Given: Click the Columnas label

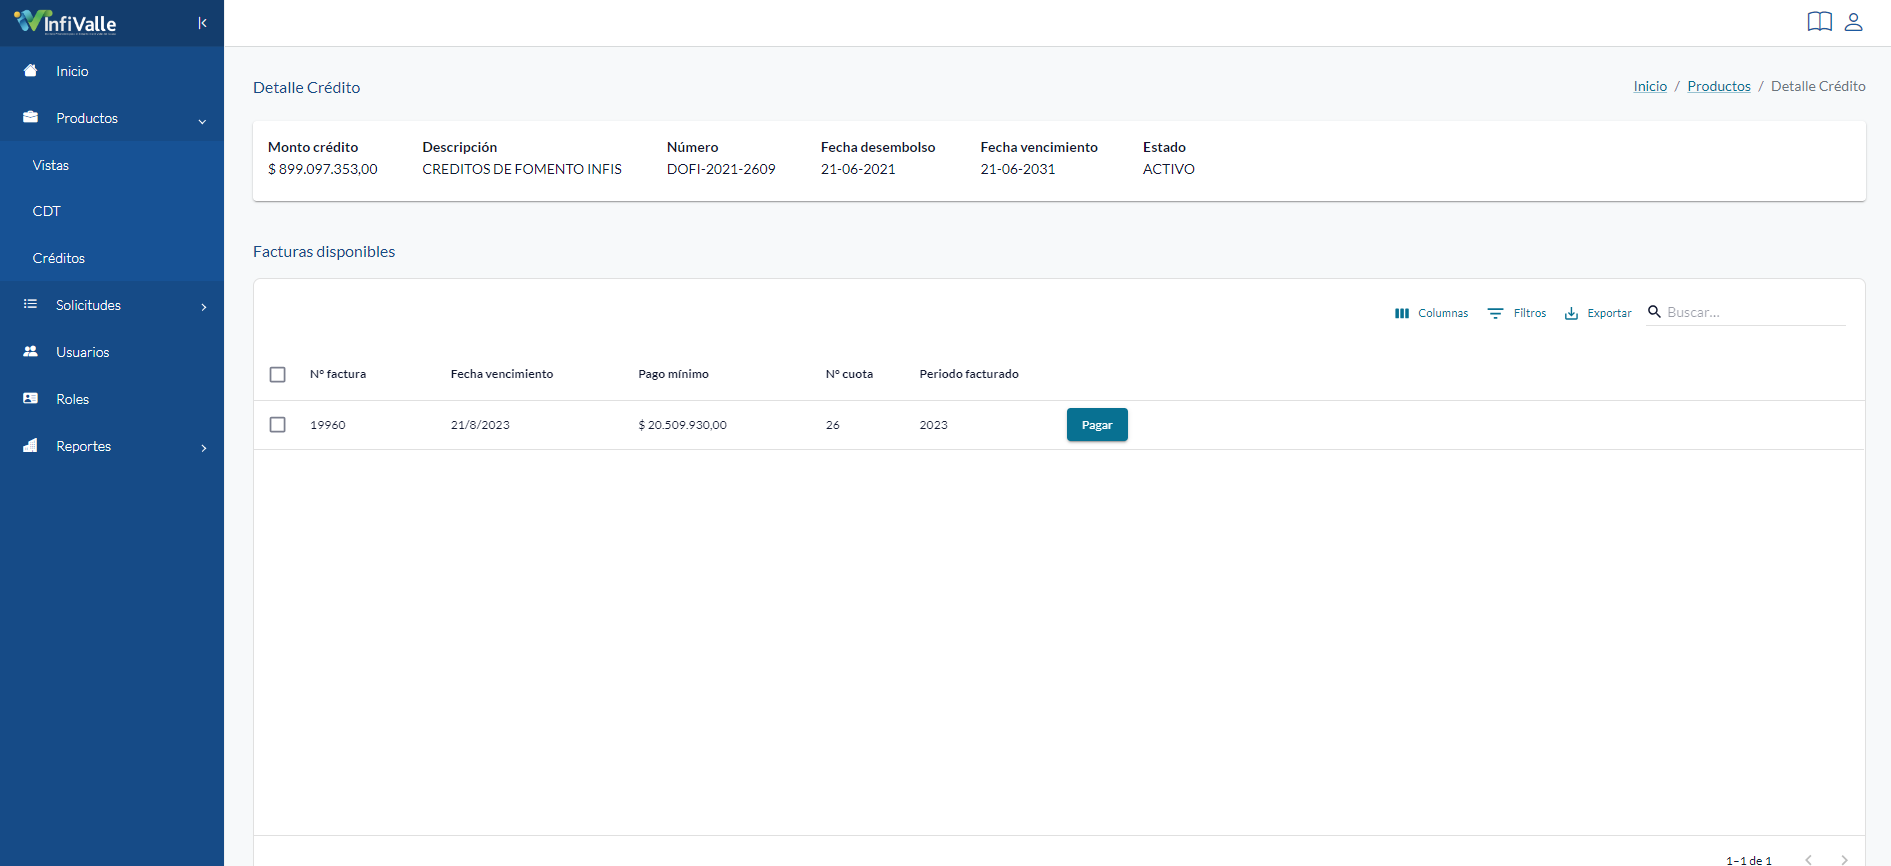Looking at the screenshot, I should coord(1443,313).
